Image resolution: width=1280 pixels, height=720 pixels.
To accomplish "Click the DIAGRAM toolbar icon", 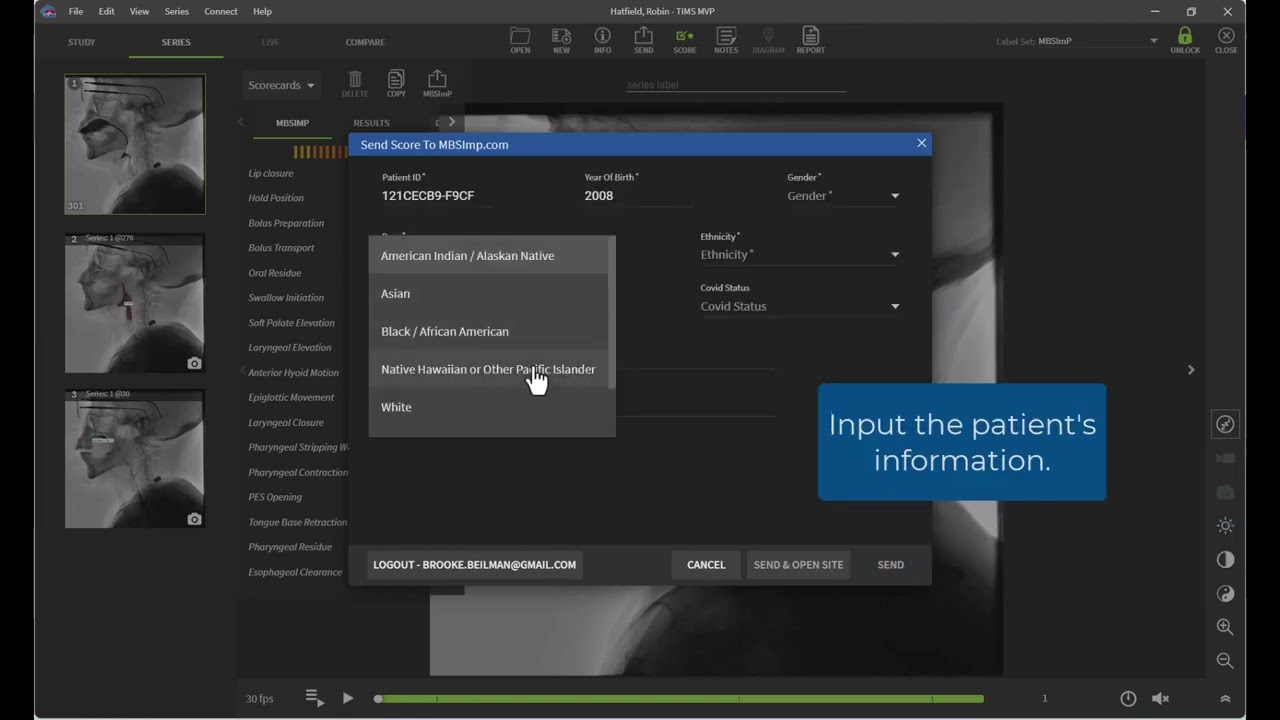I will click(x=768, y=40).
